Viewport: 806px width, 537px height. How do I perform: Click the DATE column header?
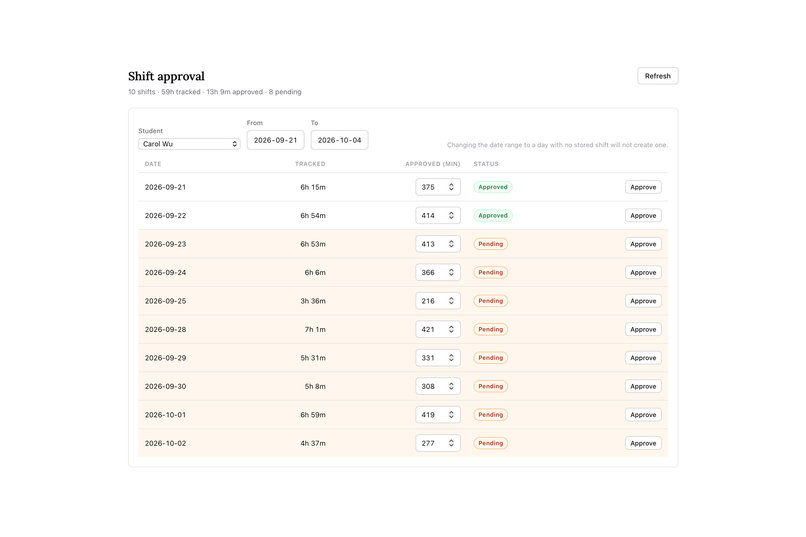[153, 164]
